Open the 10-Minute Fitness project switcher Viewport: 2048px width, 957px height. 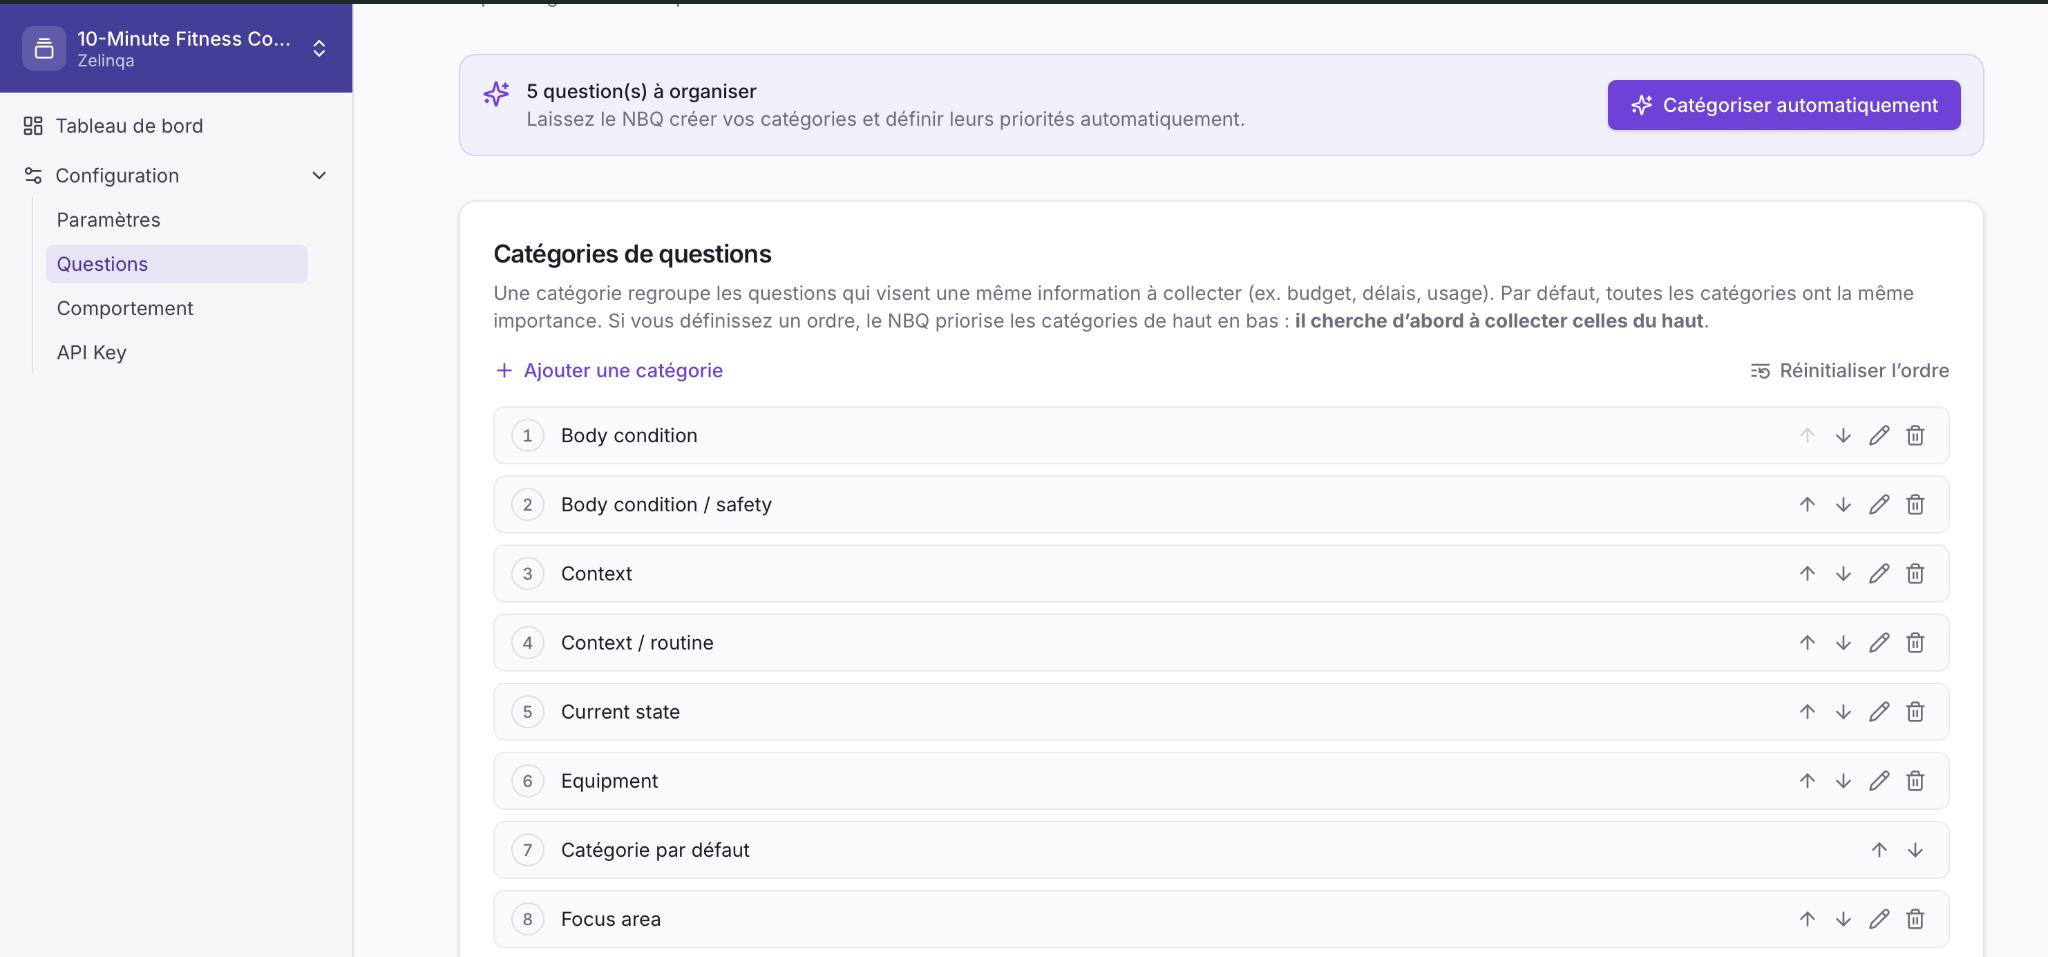(x=319, y=48)
